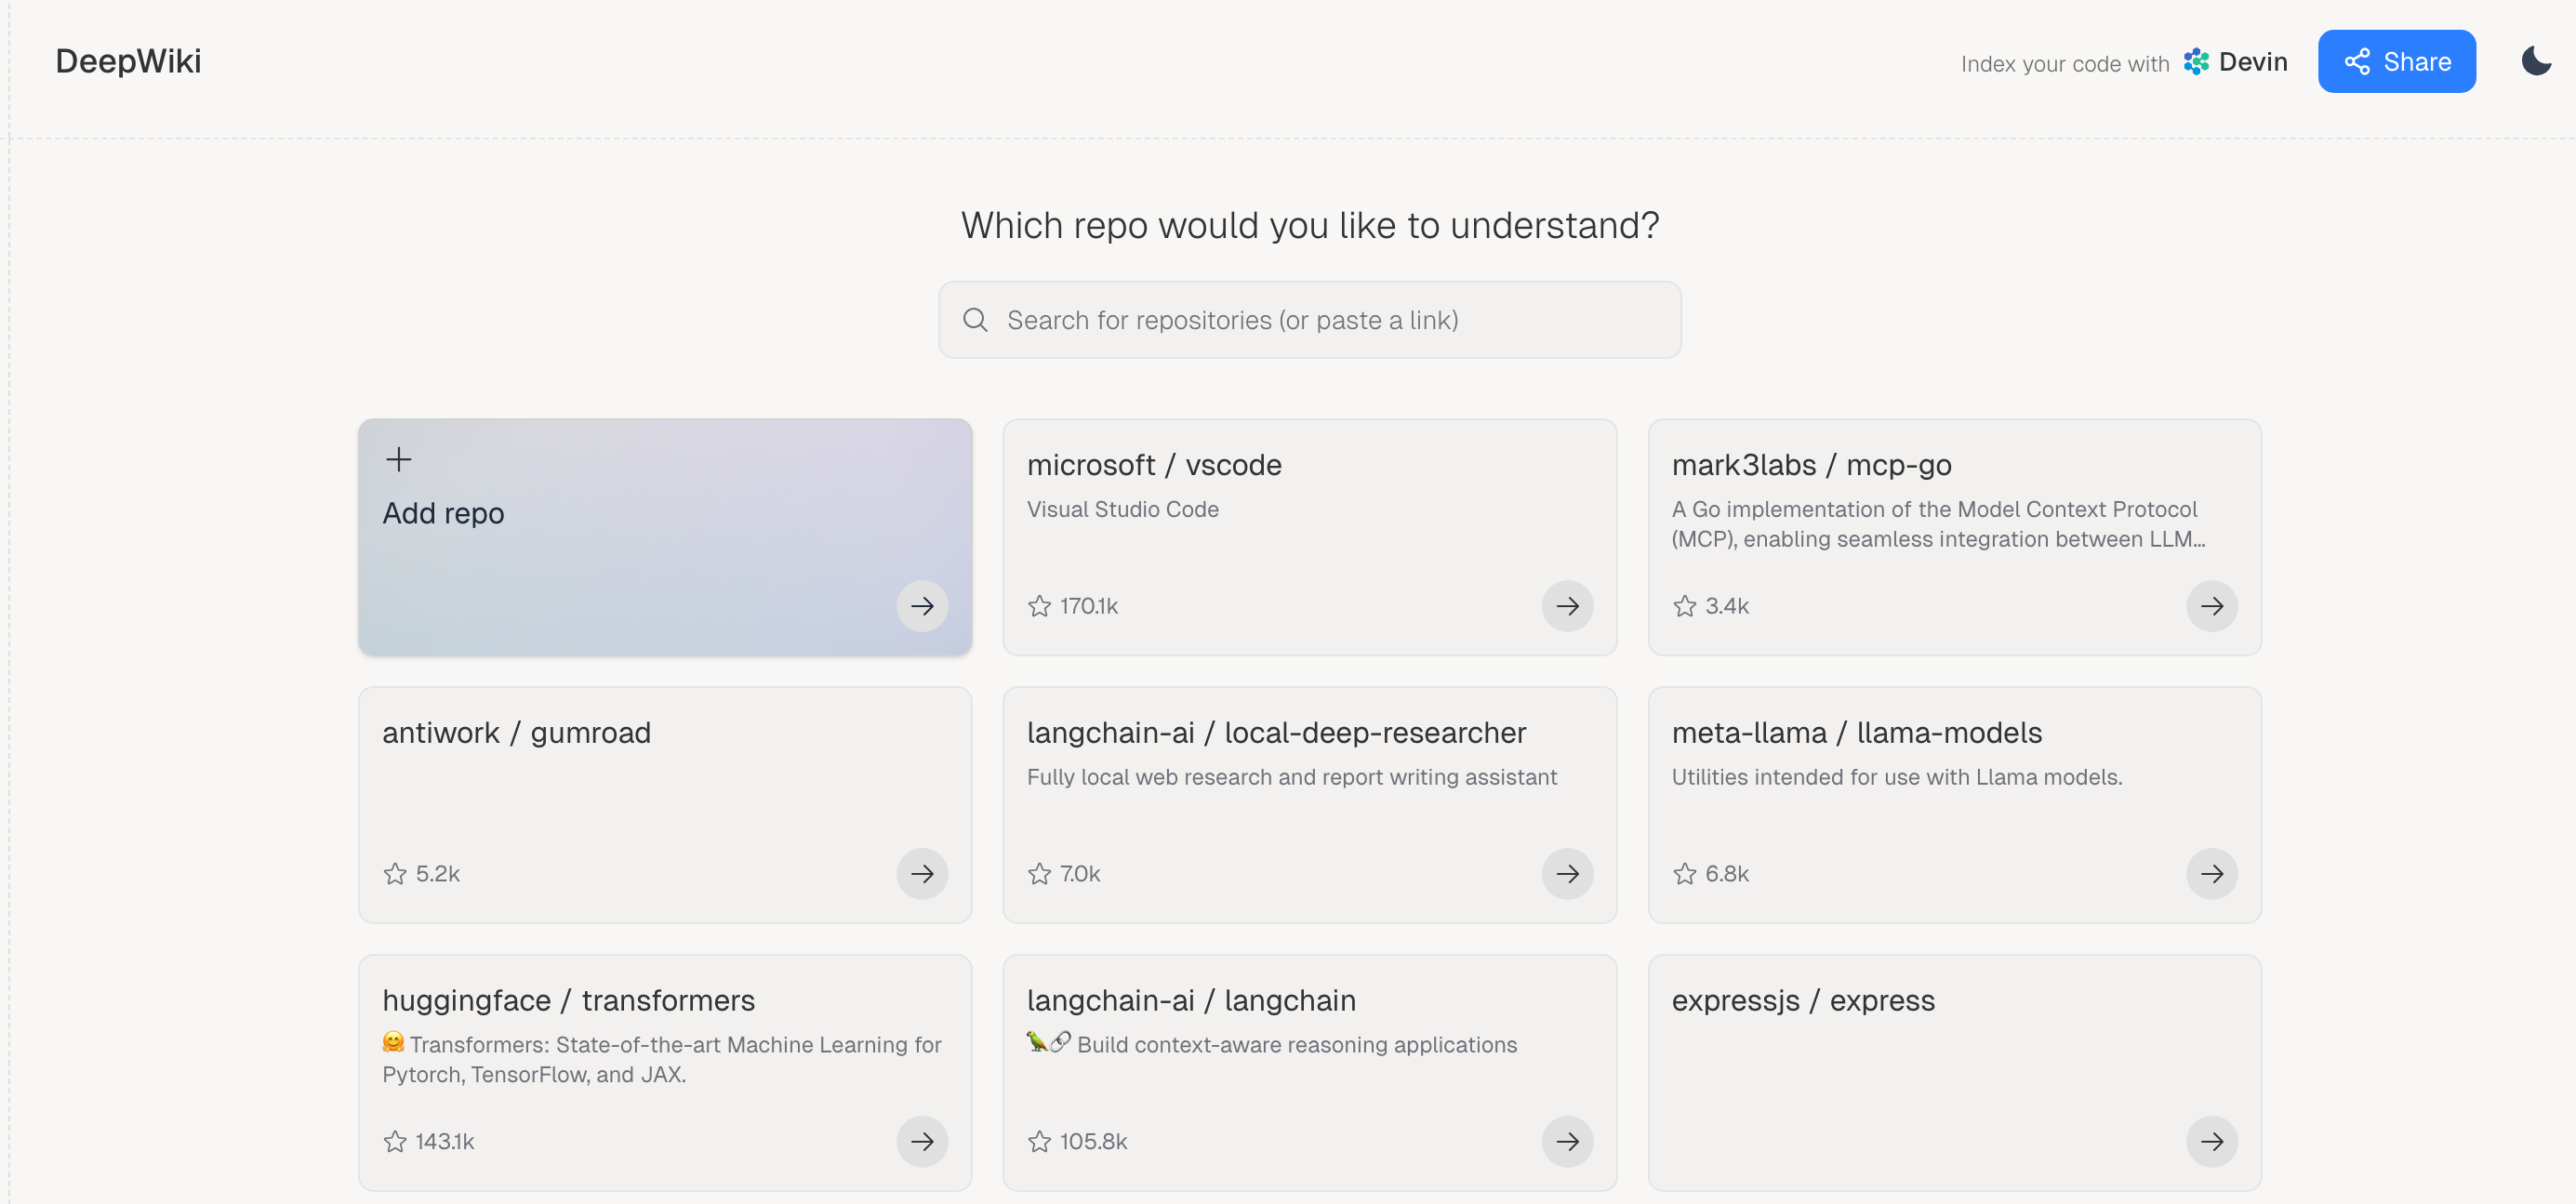Open the arrow on the langchain-ai / langchain card
Image resolution: width=2576 pixels, height=1204 pixels.
(1567, 1141)
